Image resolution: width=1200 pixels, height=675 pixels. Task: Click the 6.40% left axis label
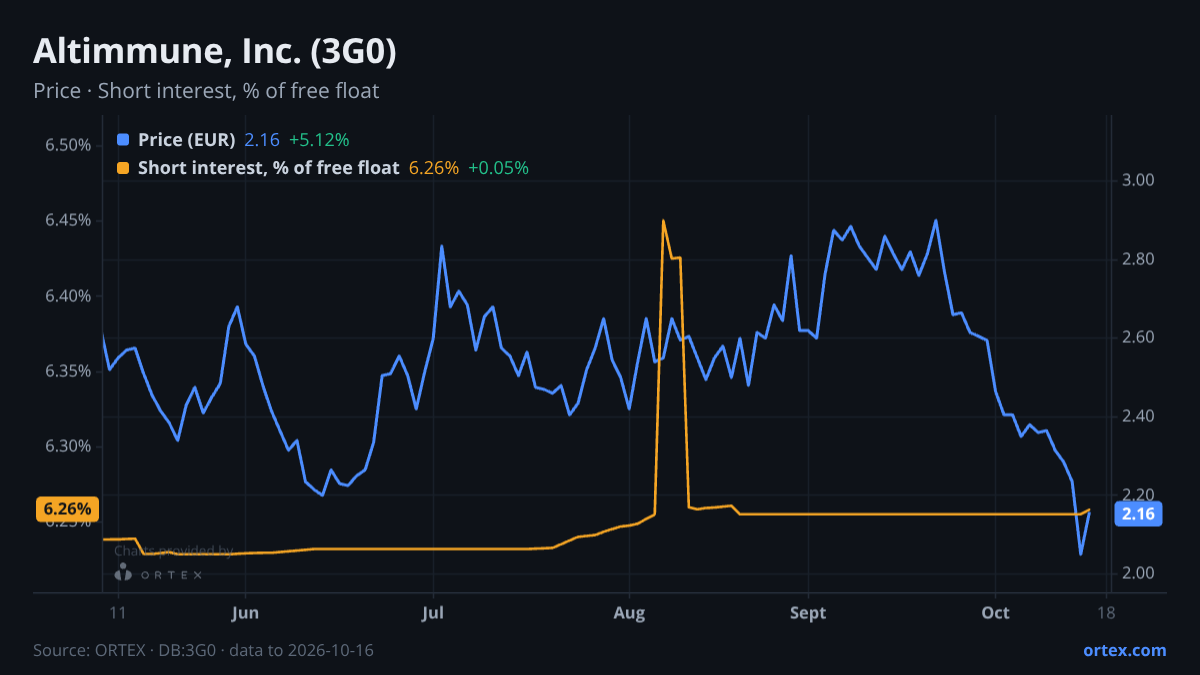click(x=68, y=296)
